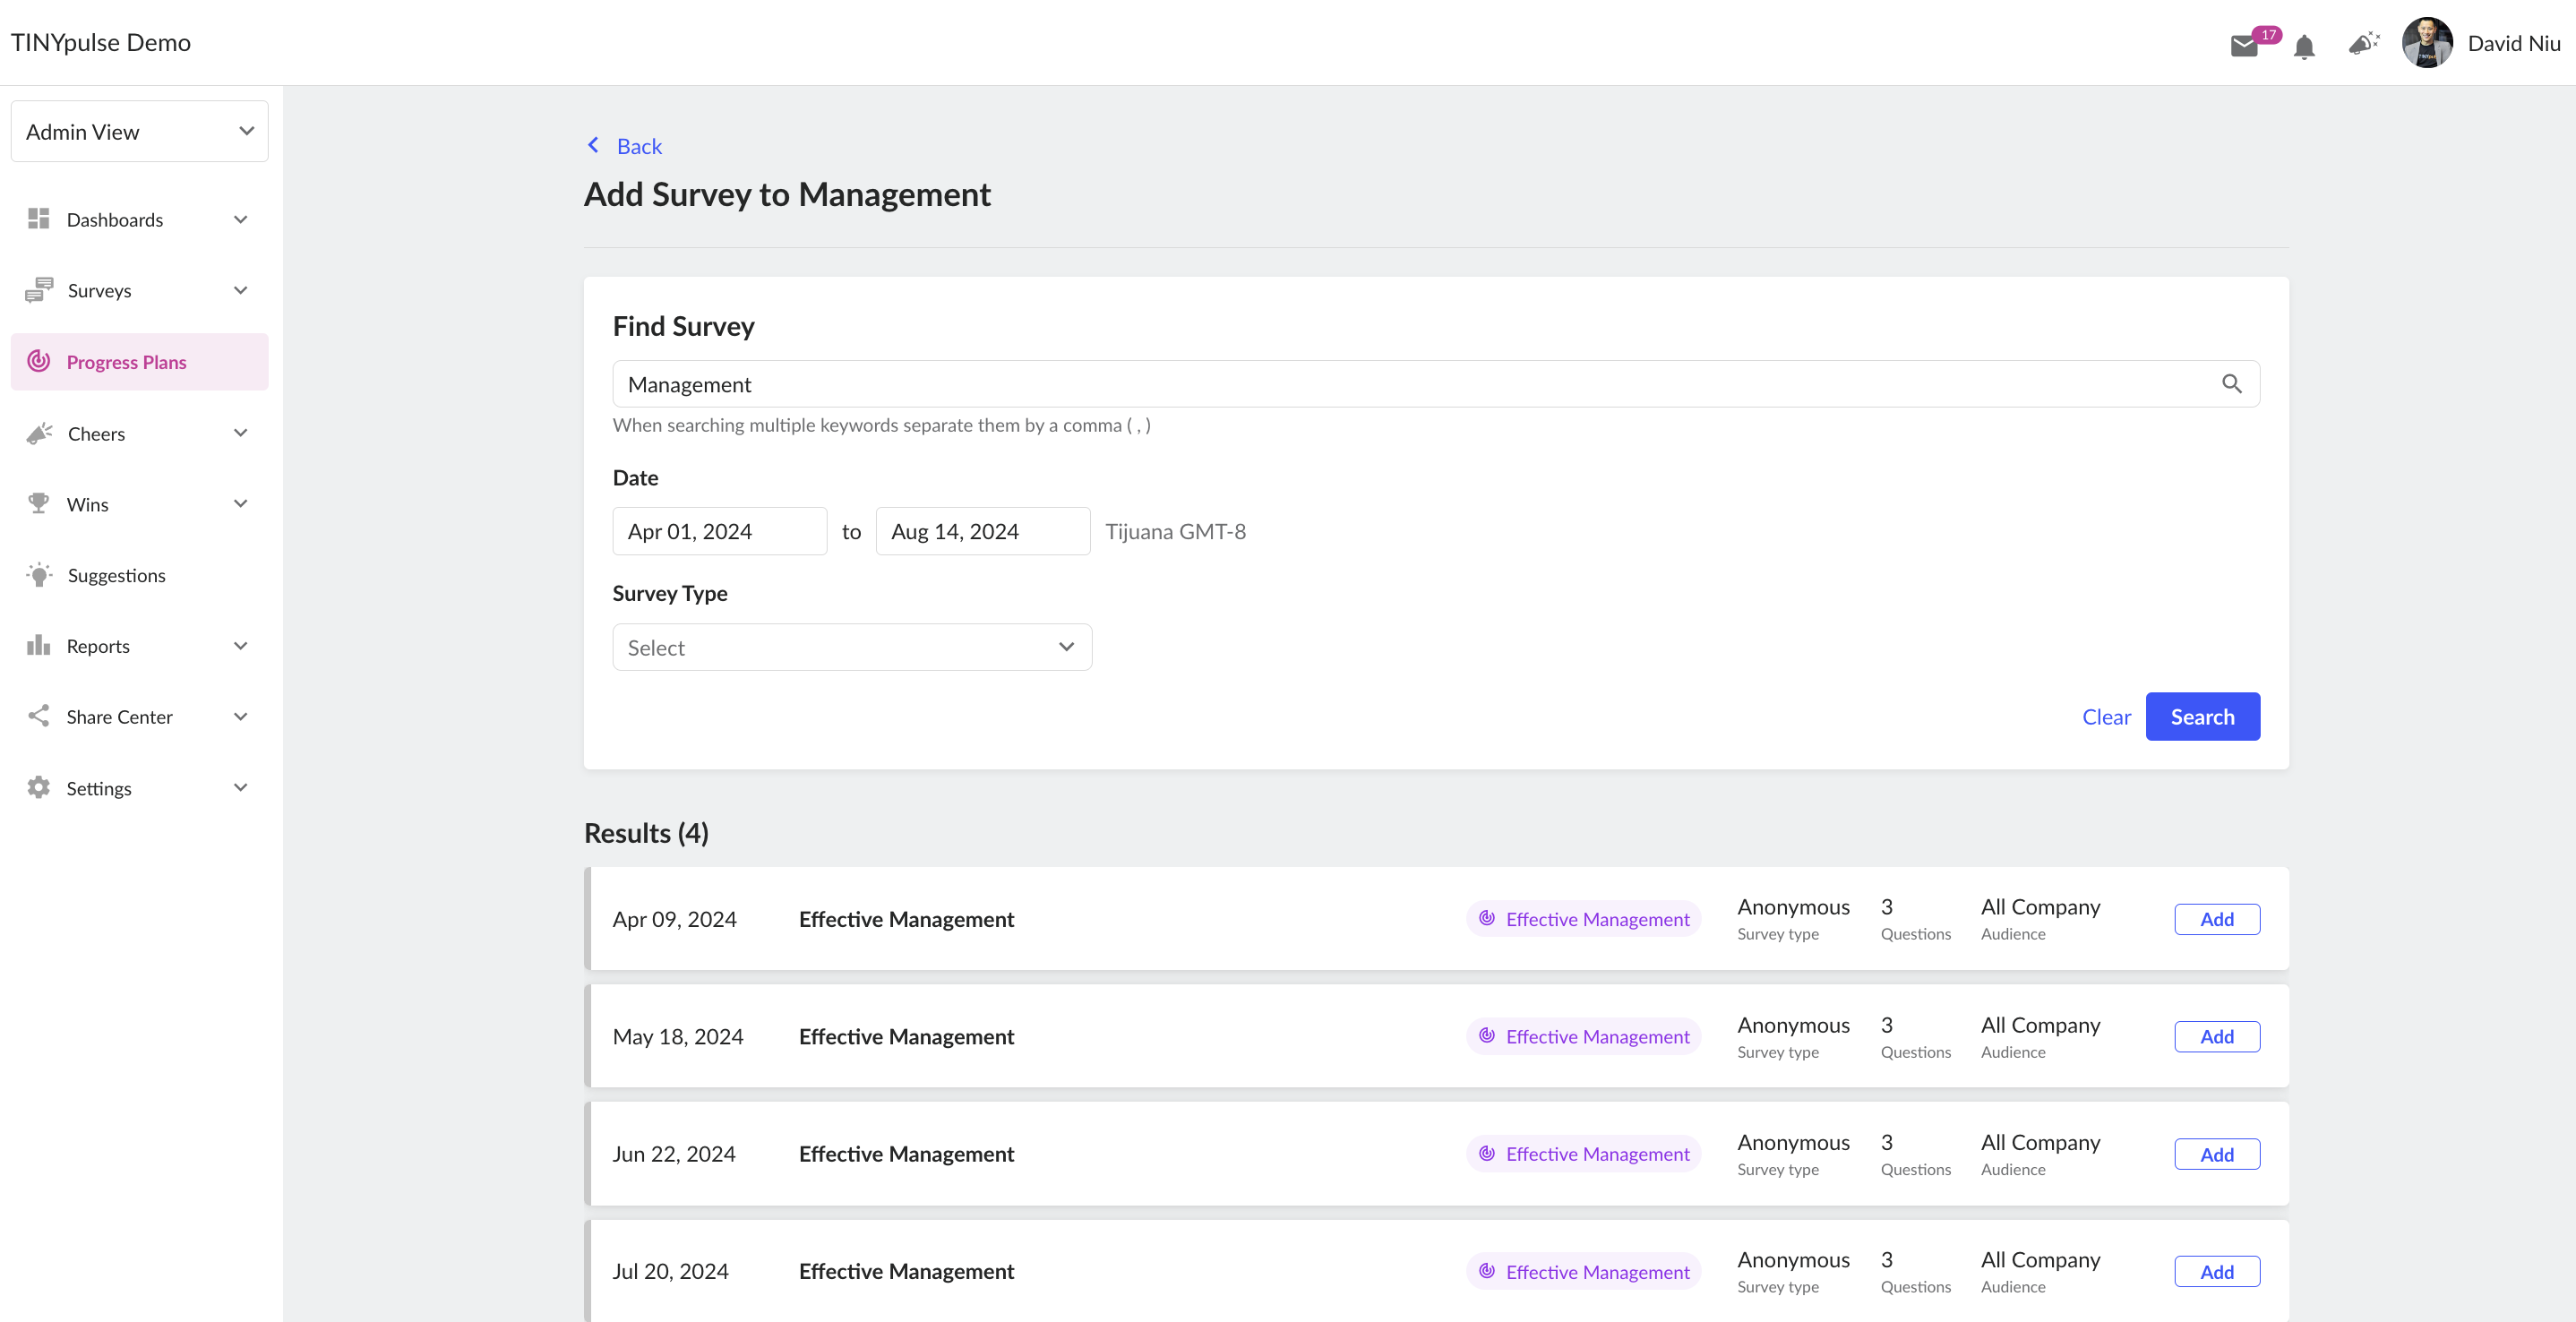This screenshot has height=1322, width=2576.
Task: Click the Clear link
Action: pyautogui.click(x=2106, y=717)
